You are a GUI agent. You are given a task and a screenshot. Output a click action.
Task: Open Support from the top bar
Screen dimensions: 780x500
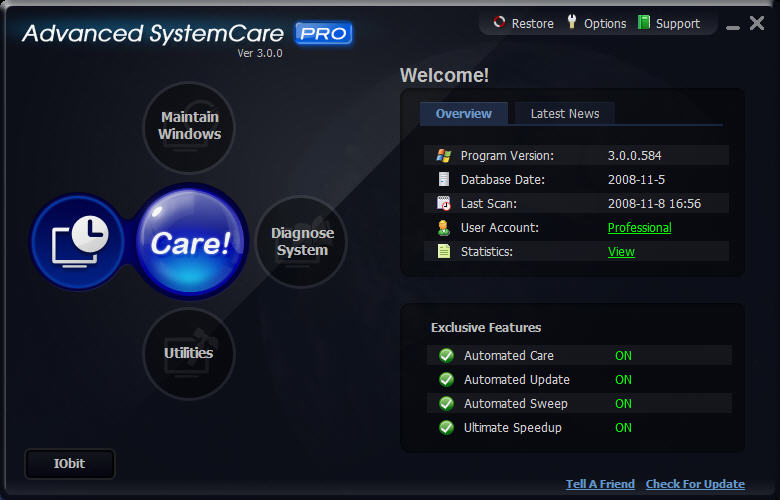point(678,24)
